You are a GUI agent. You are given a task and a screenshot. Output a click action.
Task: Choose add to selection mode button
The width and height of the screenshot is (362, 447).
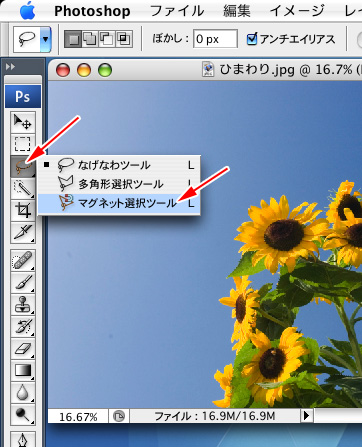click(x=90, y=39)
